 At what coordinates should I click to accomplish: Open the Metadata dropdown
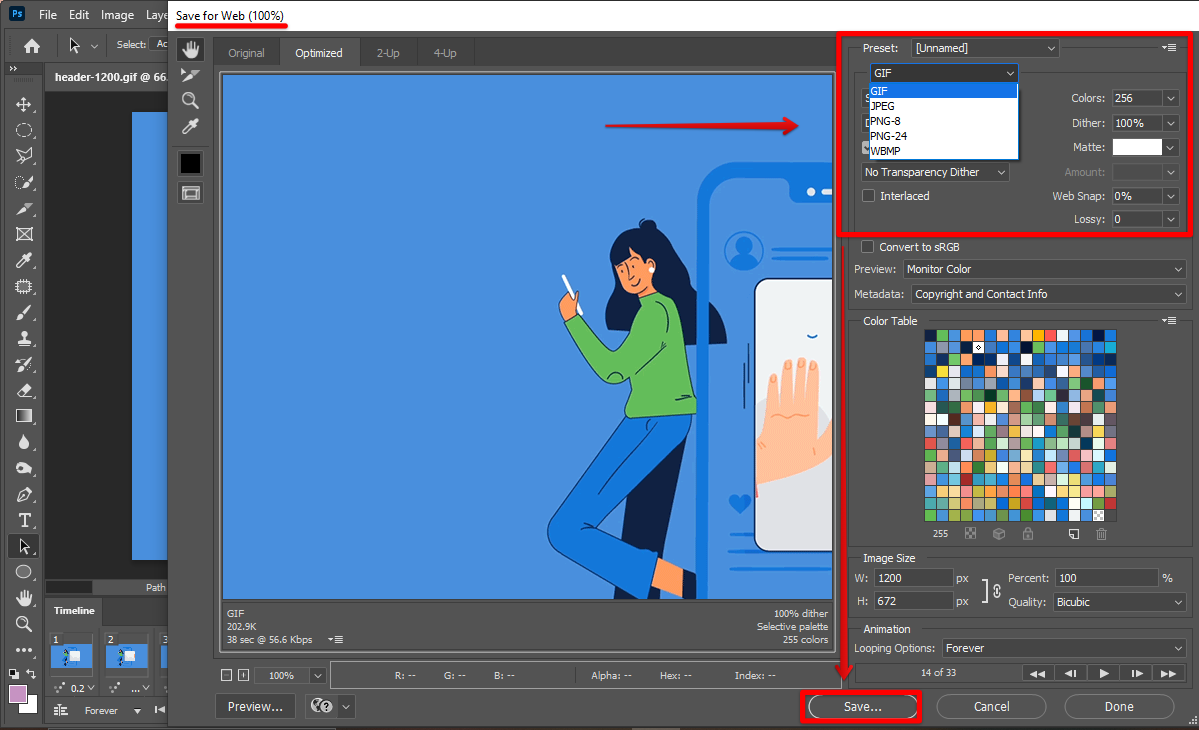pos(1048,294)
